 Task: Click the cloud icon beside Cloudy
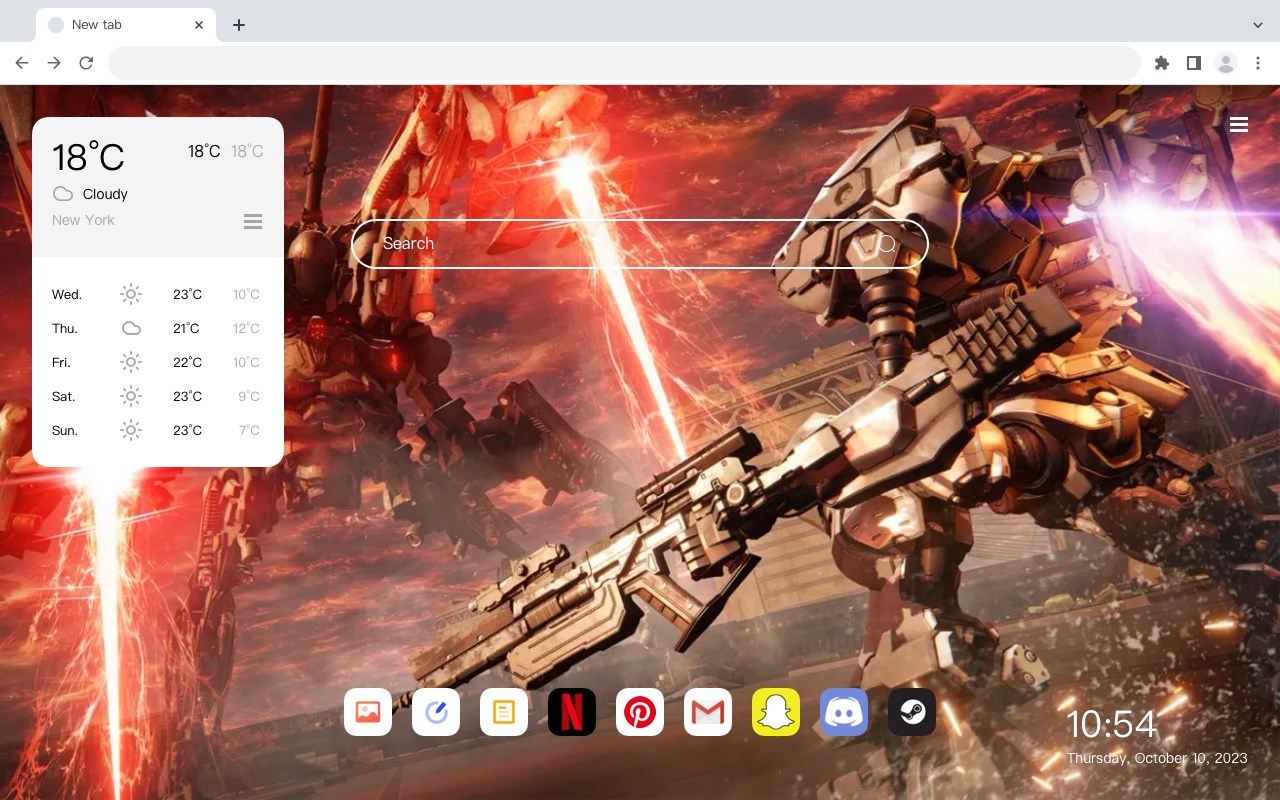tap(63, 194)
